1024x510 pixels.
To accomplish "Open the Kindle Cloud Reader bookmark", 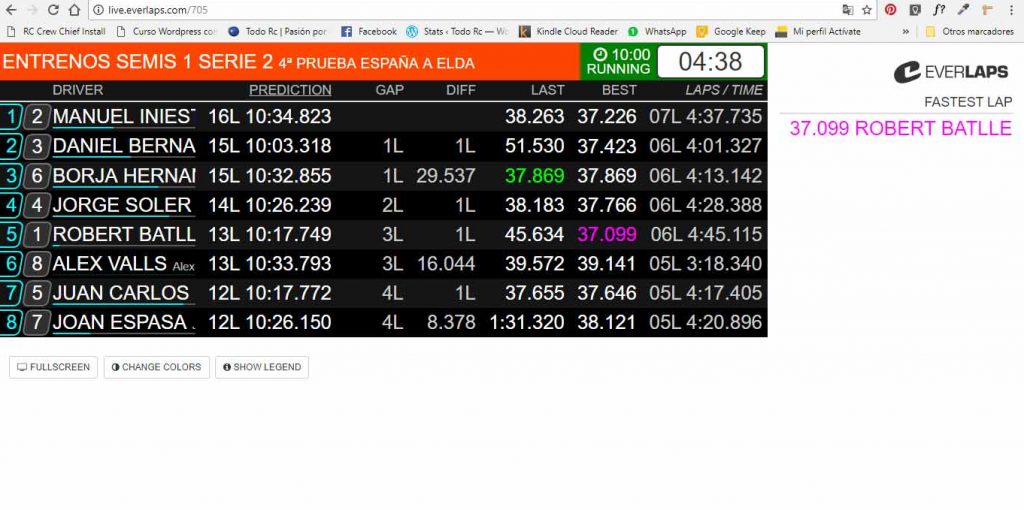I will coord(568,32).
